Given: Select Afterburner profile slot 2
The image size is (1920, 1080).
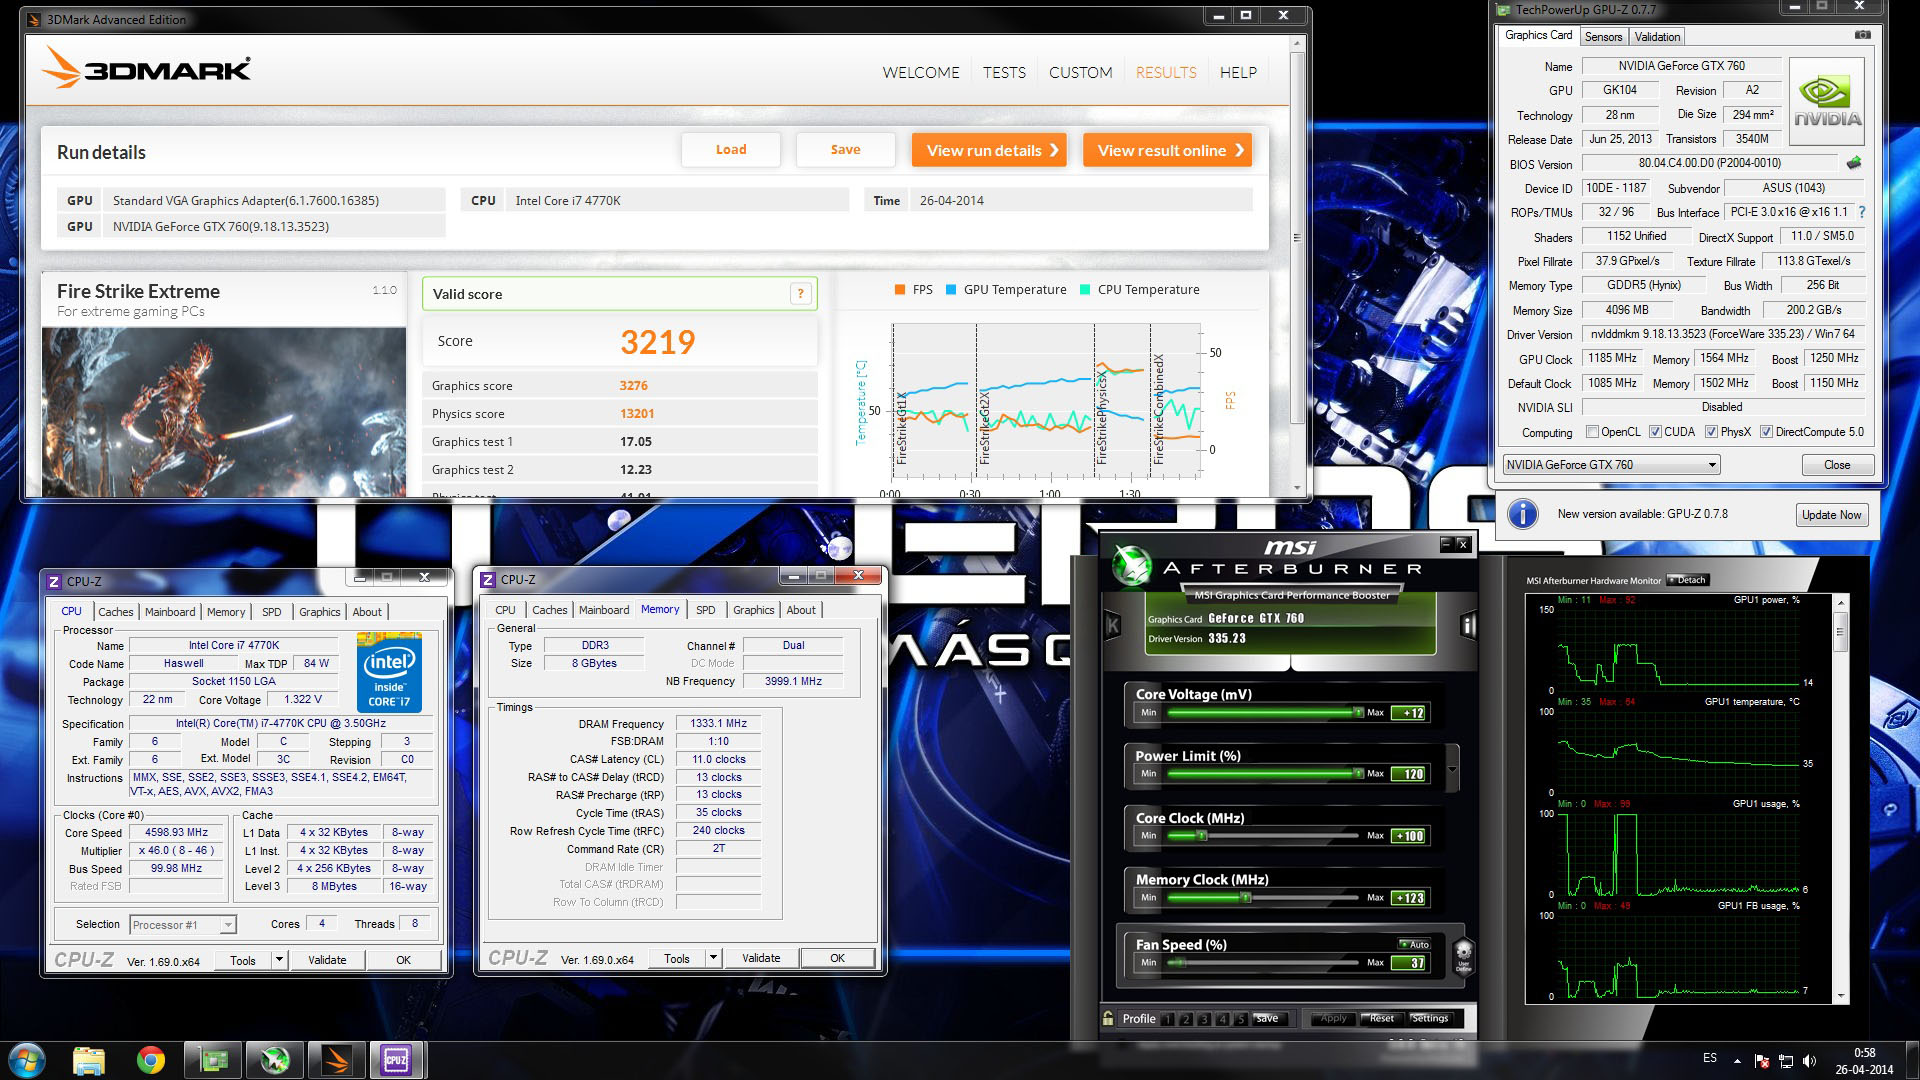Looking at the screenshot, I should [x=1185, y=1019].
